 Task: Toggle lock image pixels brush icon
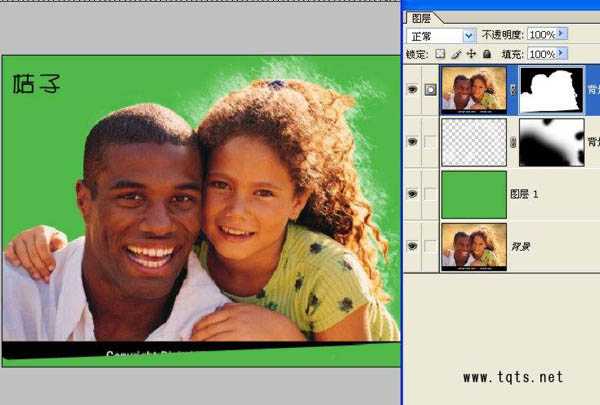[456, 54]
